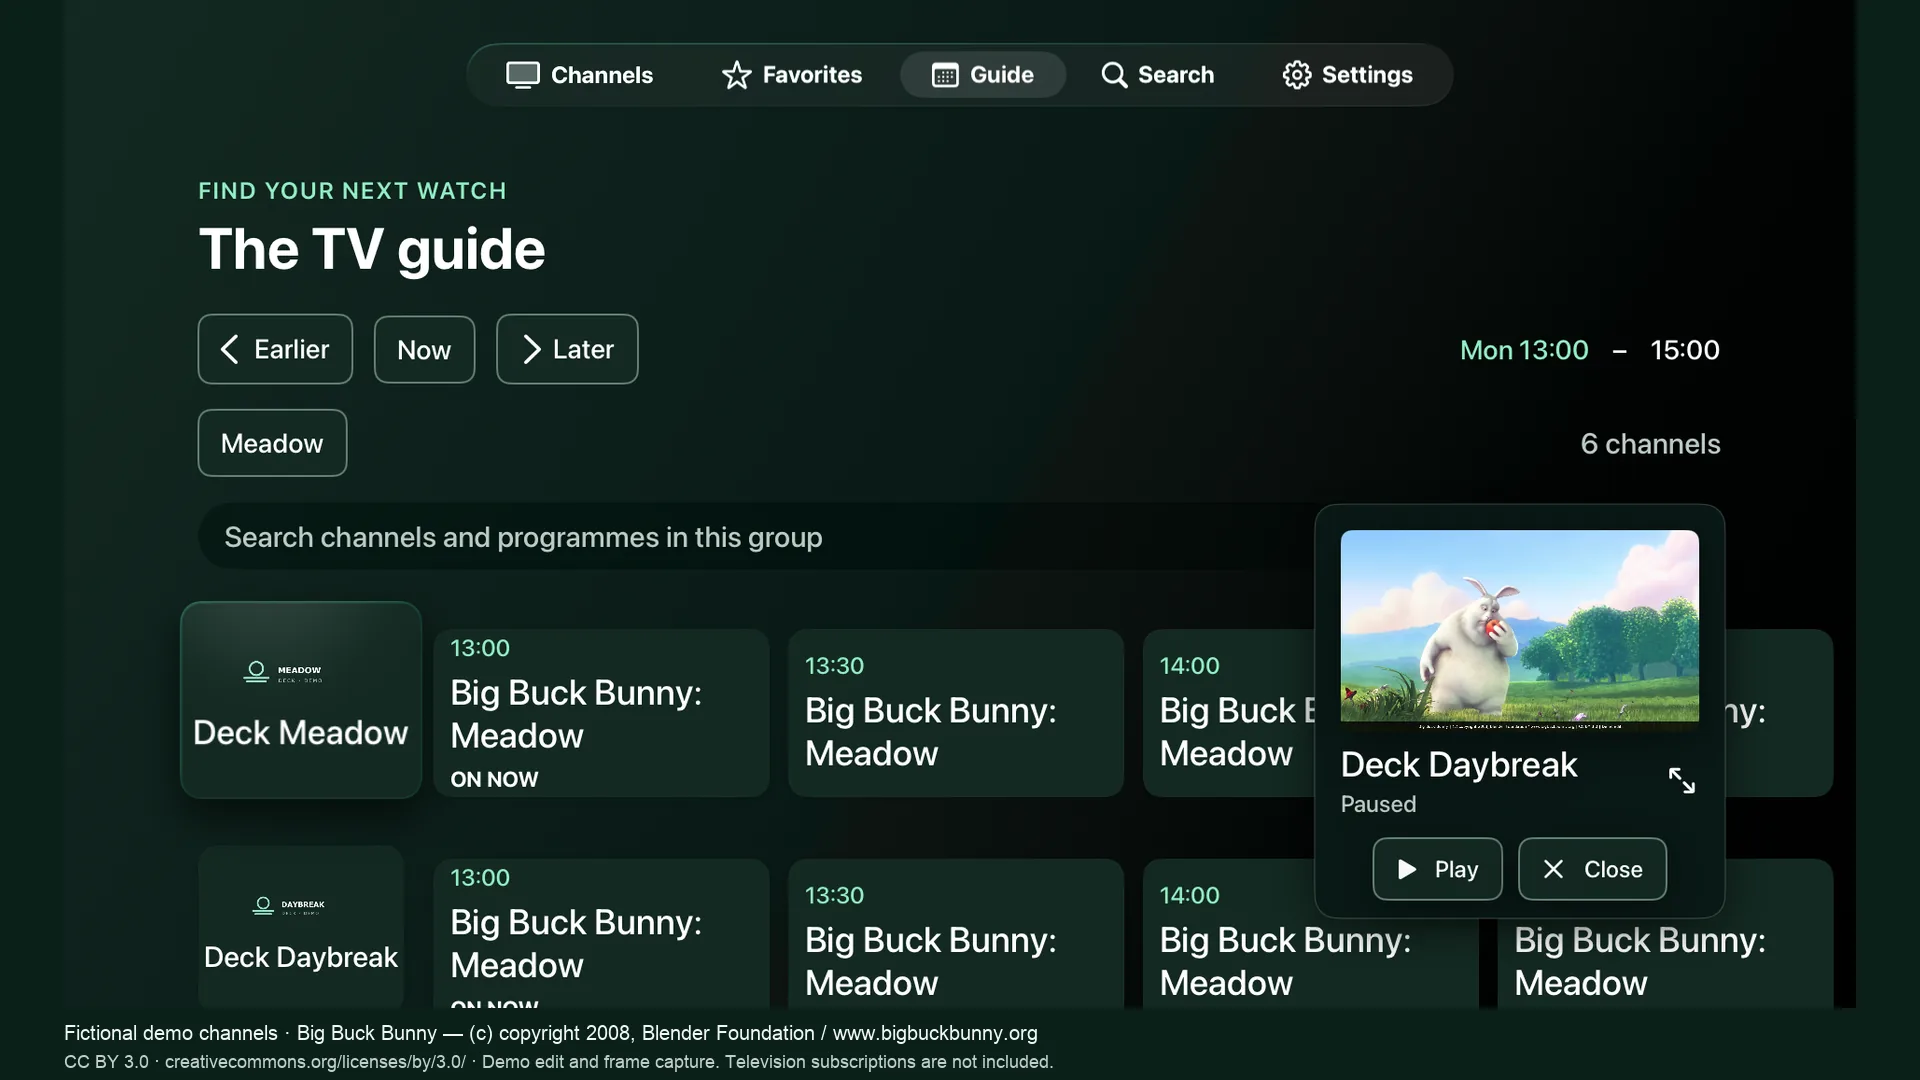Viewport: 1920px width, 1080px height.
Task: Click The TV guide heading
Action: click(x=372, y=249)
